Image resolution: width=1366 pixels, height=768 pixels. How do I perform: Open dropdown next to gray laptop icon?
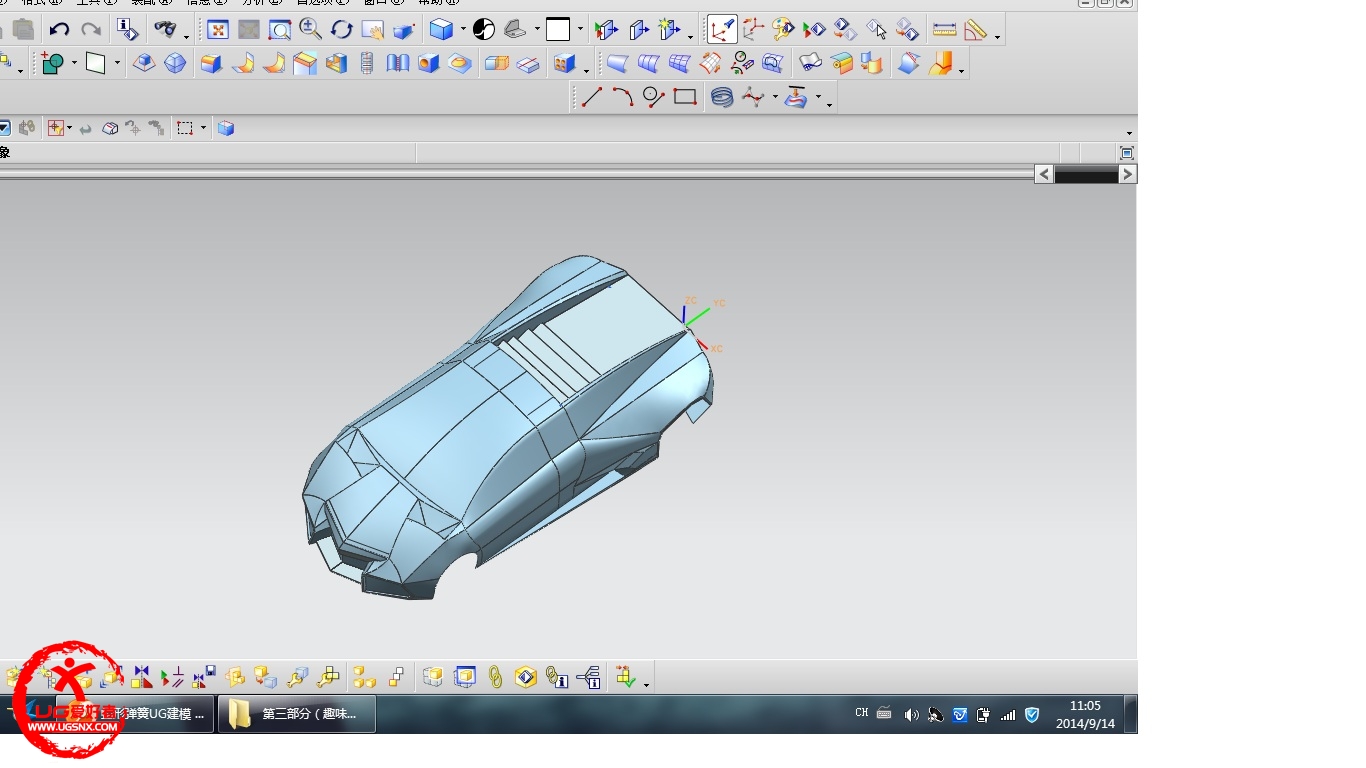pos(537,30)
